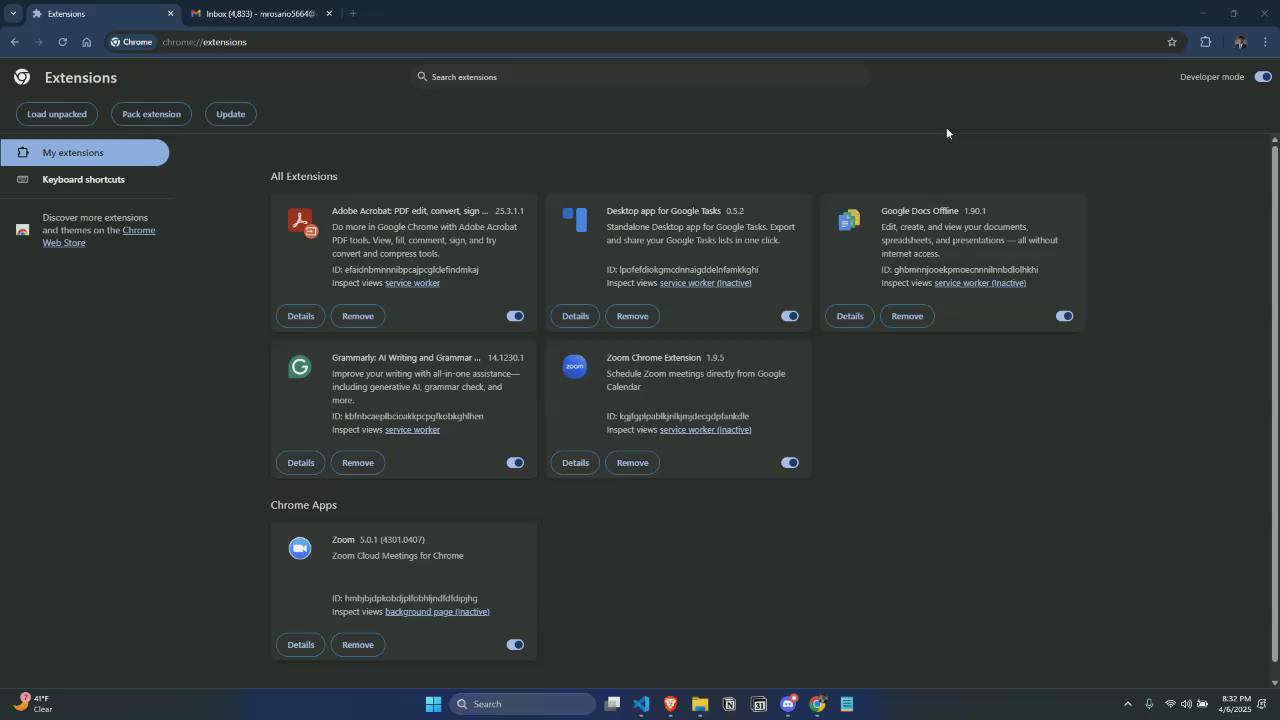This screenshot has width=1280, height=720.
Task: Click the Search extensions field
Action: [x=640, y=77]
